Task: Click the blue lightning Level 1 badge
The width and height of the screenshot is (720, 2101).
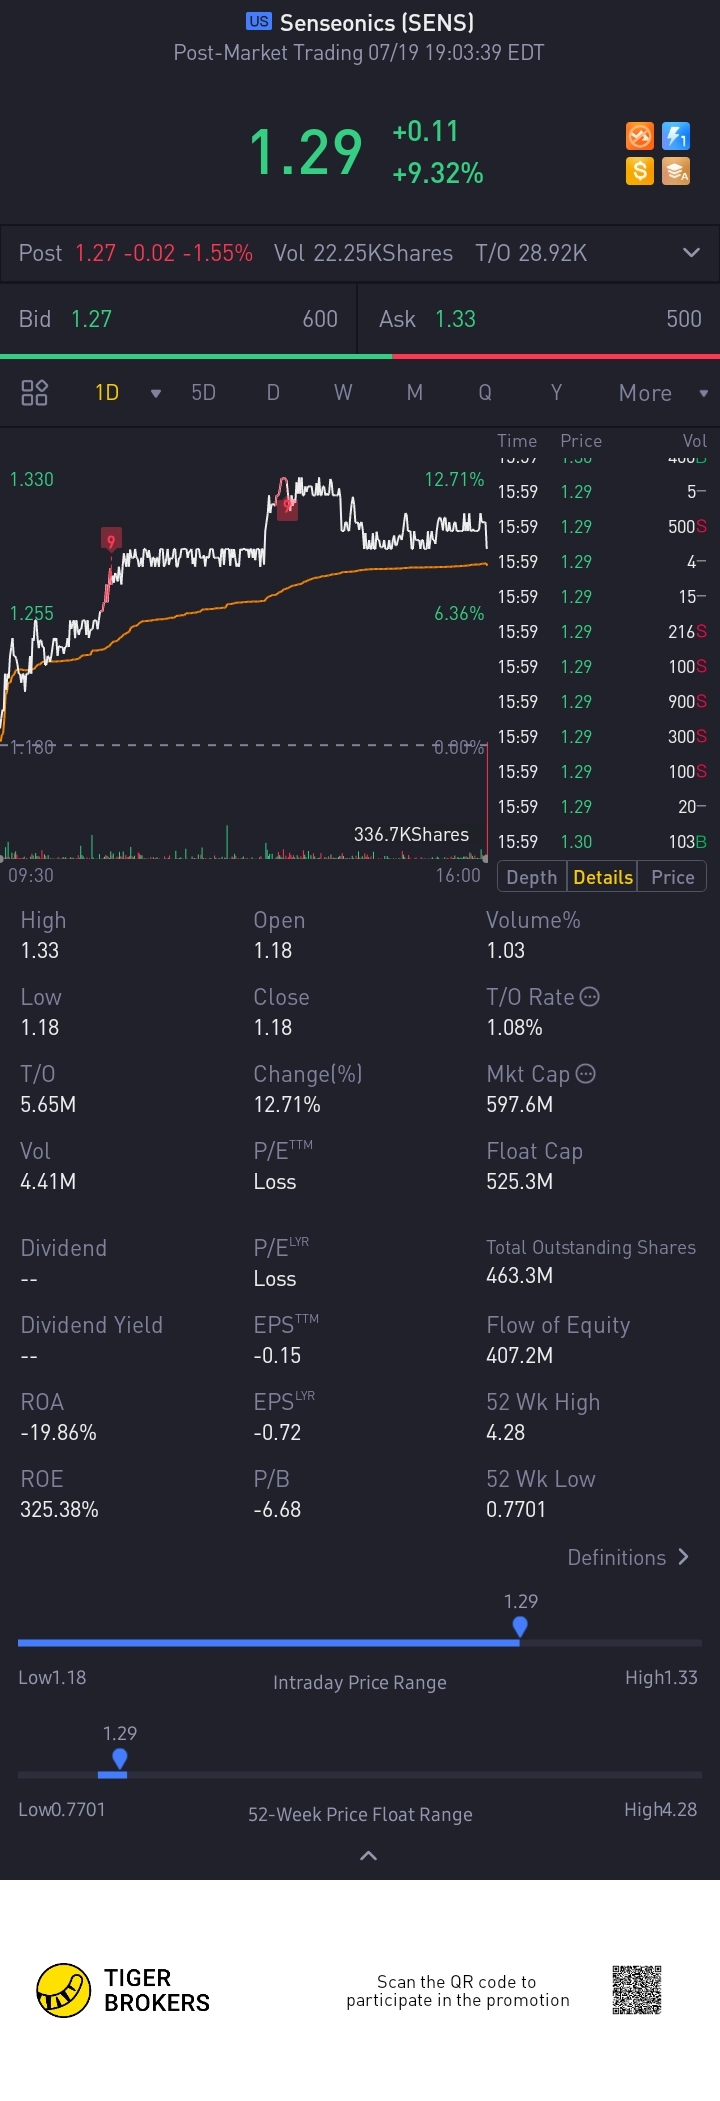Action: pos(677,136)
